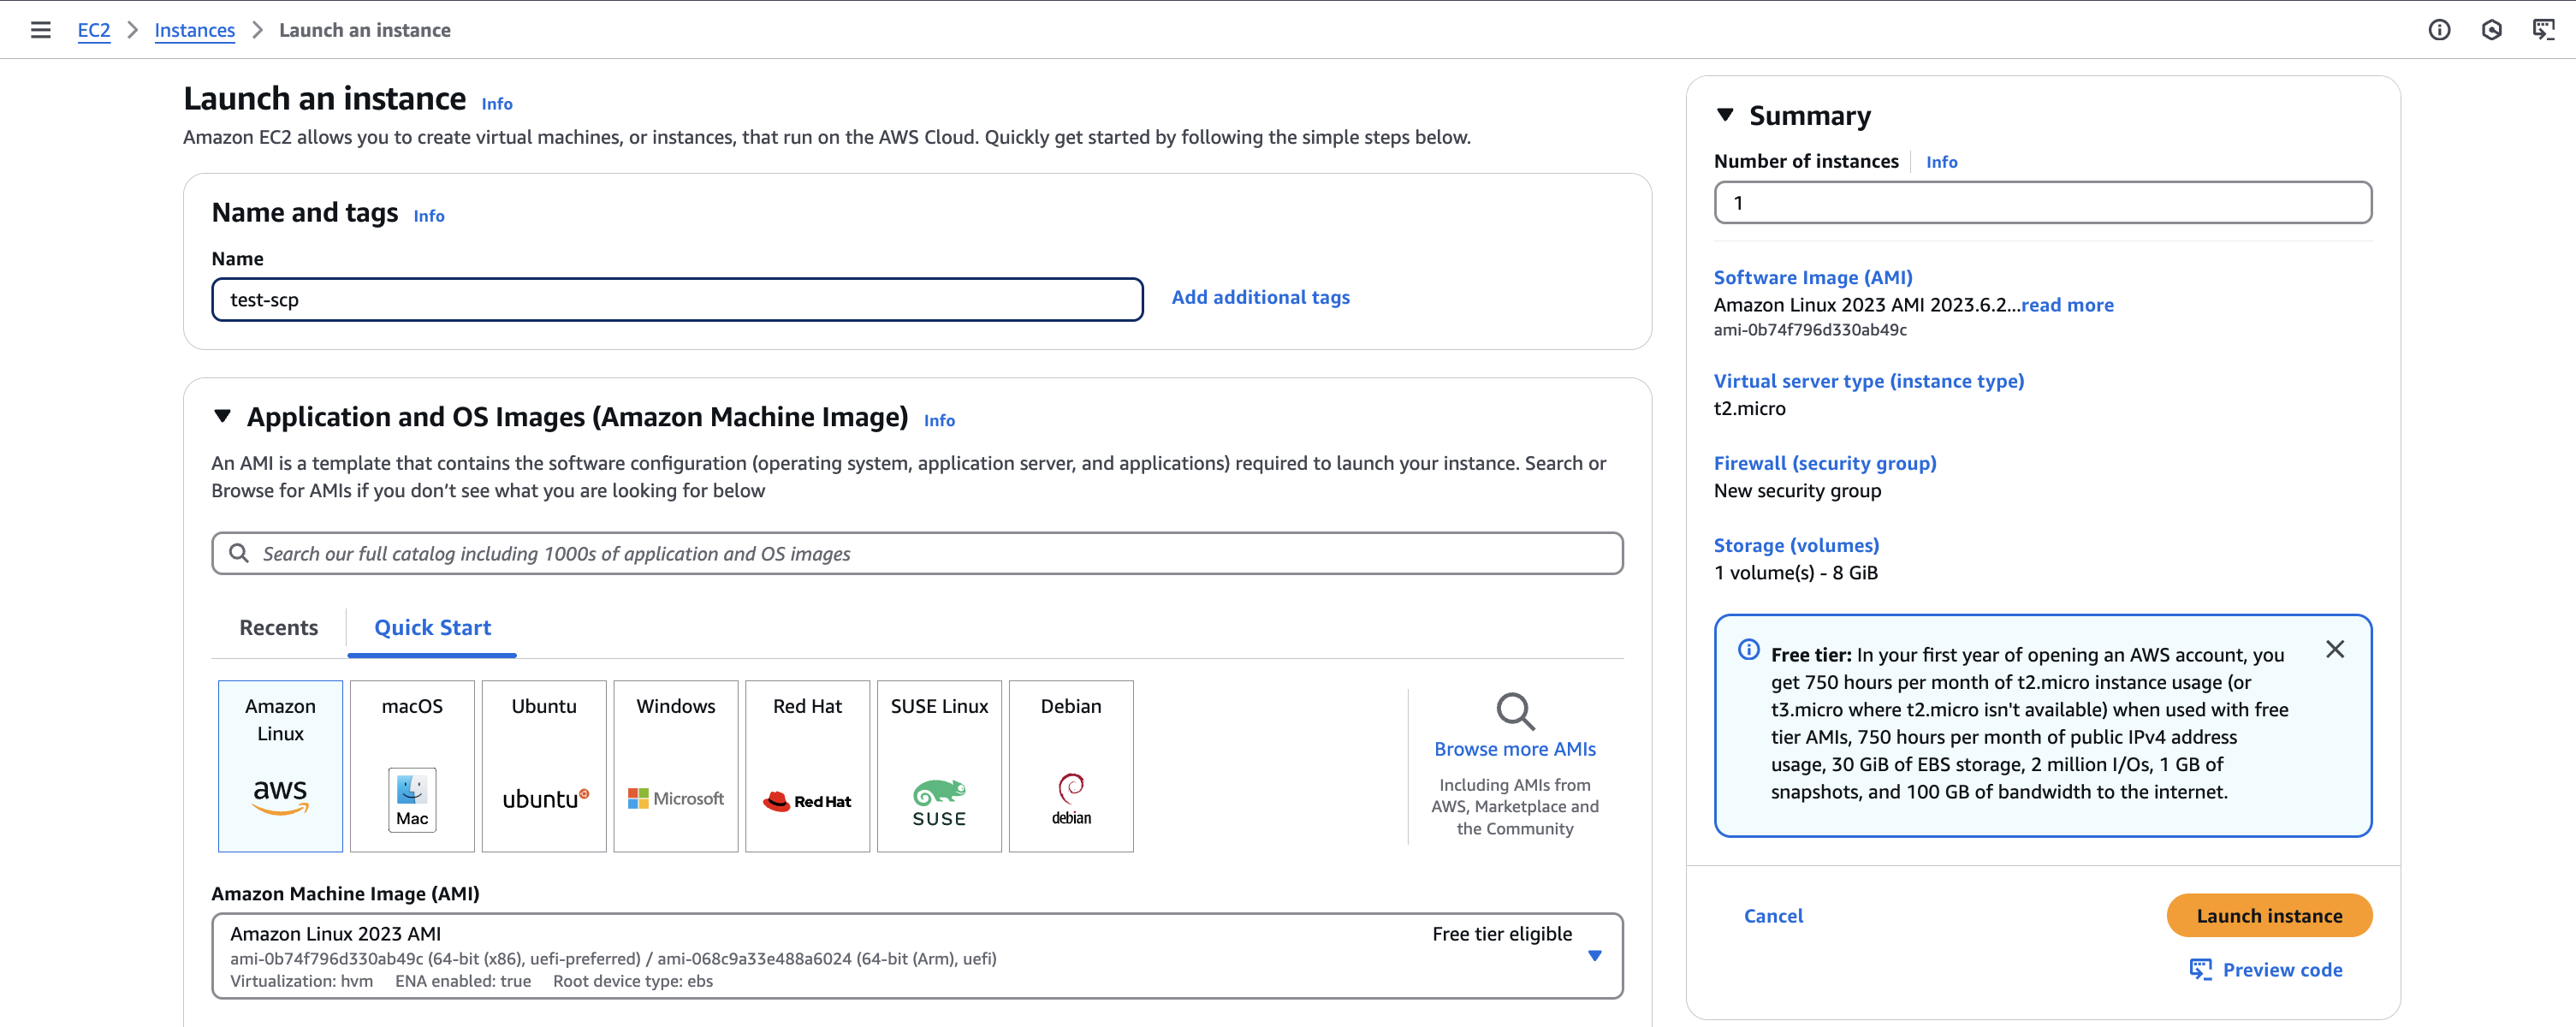Collapse the Summary panel
The image size is (2576, 1027).
[x=1725, y=115]
